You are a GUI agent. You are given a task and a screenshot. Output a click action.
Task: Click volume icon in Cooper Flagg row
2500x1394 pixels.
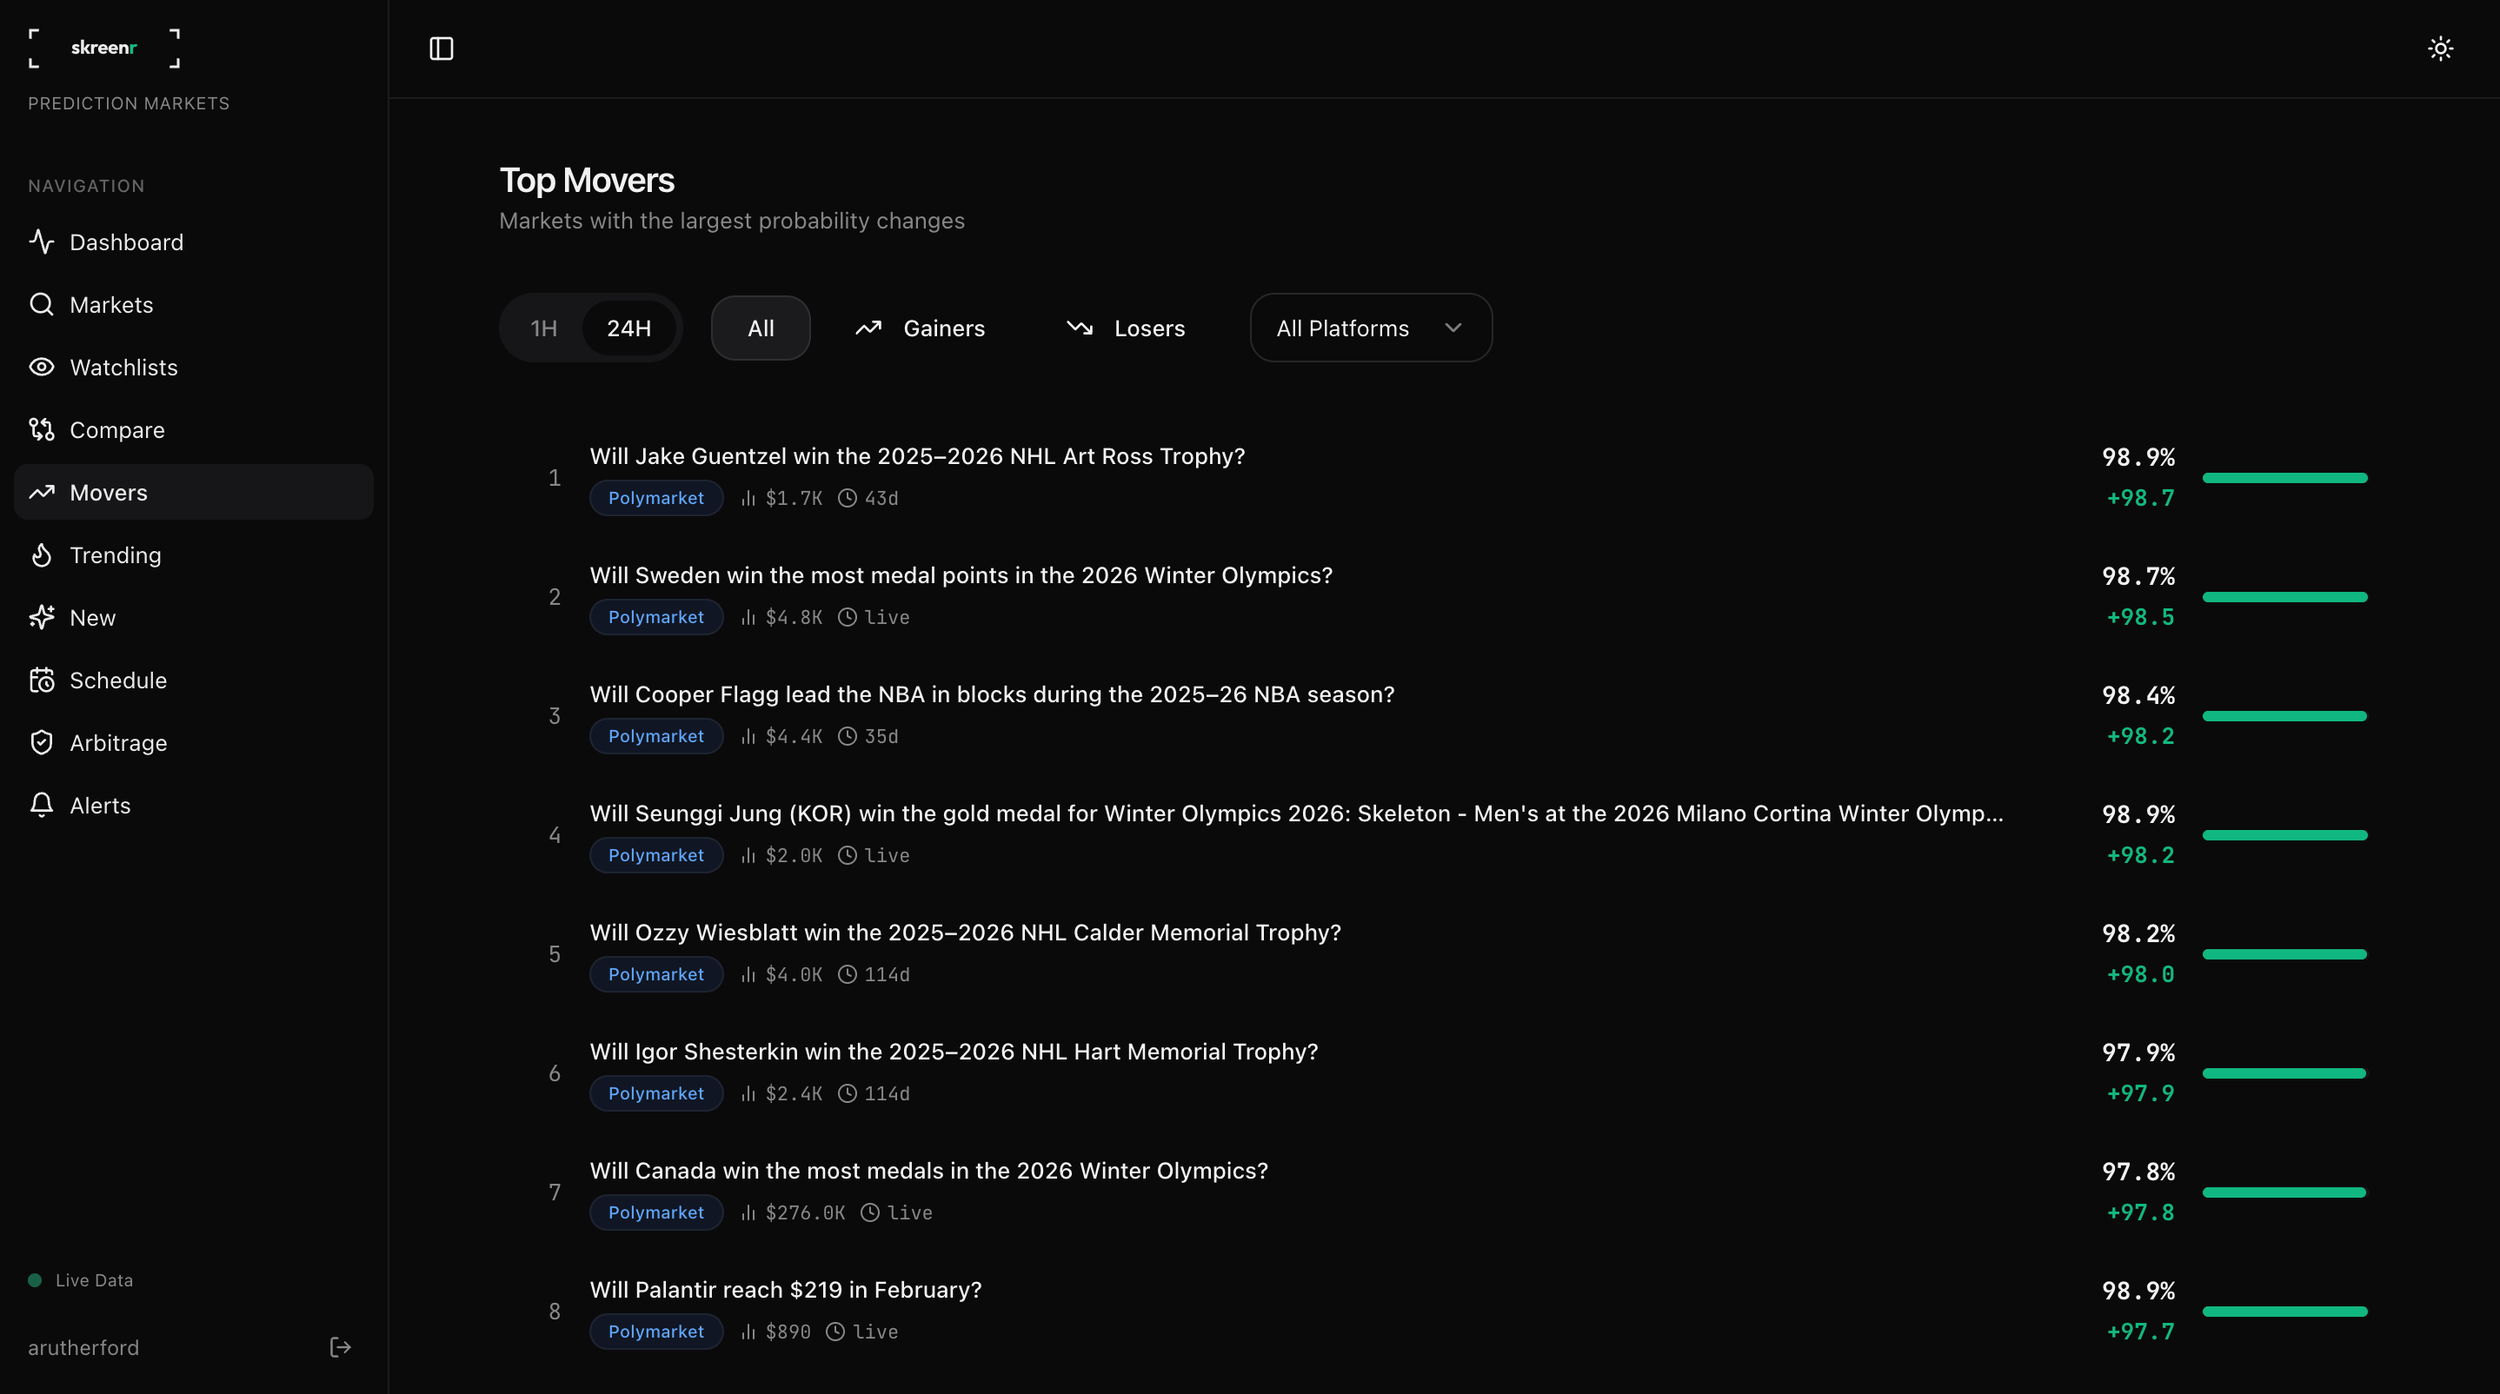tap(748, 736)
